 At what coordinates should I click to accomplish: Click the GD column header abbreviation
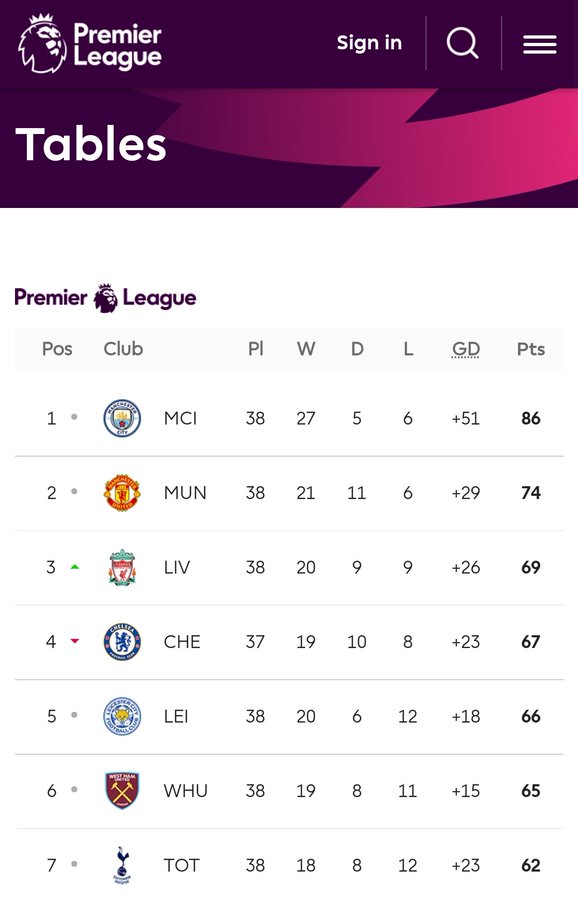(x=465, y=349)
